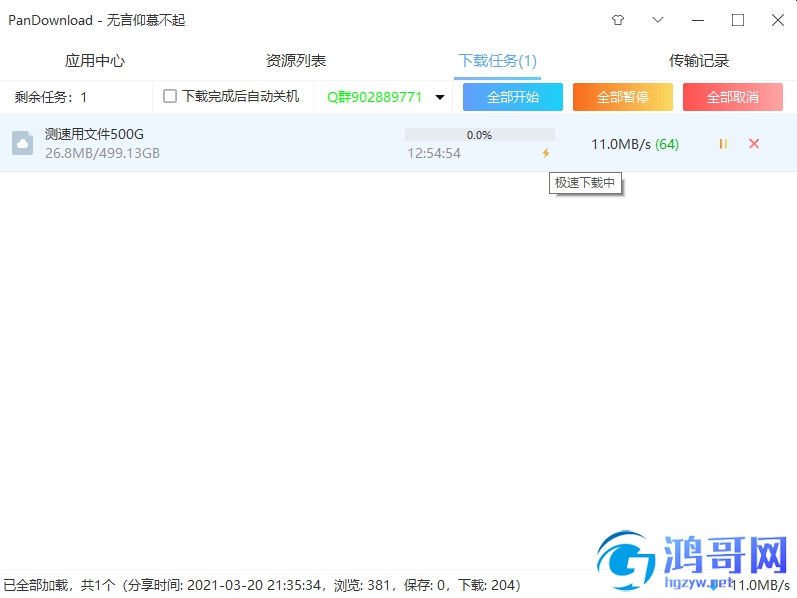The width and height of the screenshot is (797, 598).
Task: Click the 已全部加载 status bar text
Action: (262, 585)
